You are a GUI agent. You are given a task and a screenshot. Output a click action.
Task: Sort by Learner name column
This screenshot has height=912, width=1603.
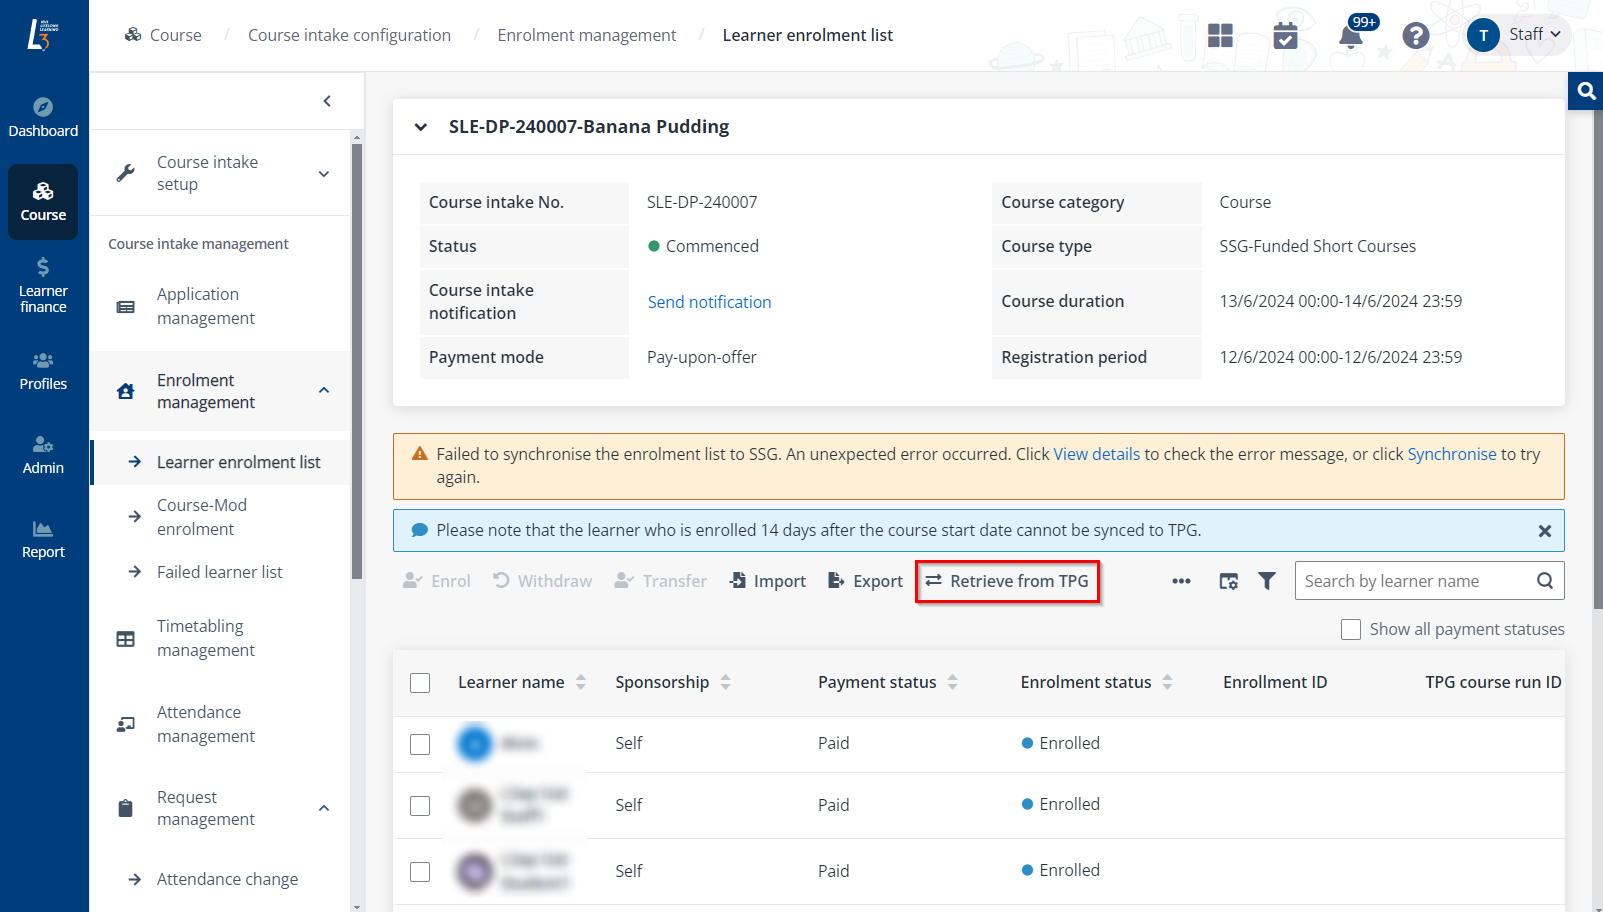(x=581, y=683)
